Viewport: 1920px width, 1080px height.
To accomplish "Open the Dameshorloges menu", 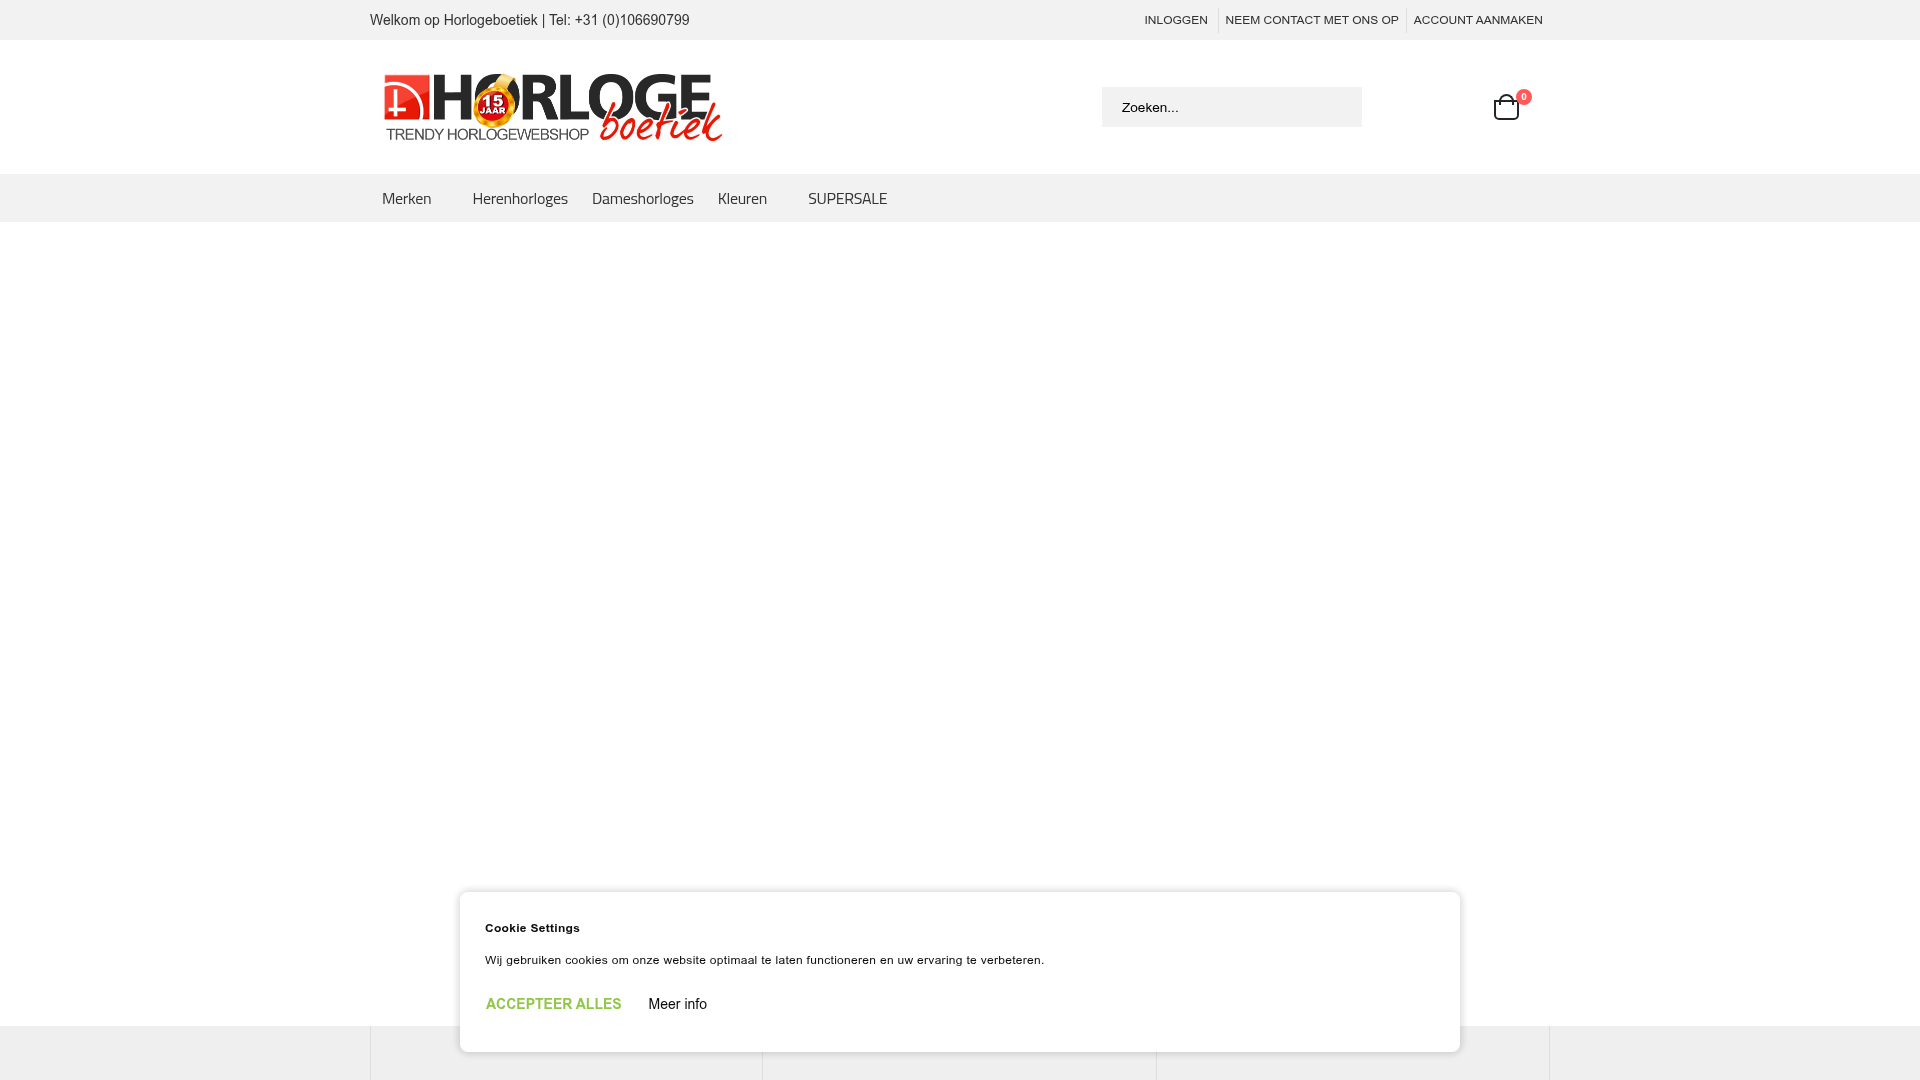I will [x=643, y=198].
